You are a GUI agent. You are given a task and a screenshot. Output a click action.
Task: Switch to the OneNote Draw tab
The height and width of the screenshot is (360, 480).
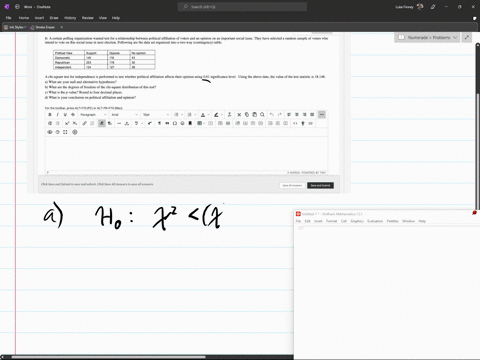[54, 18]
